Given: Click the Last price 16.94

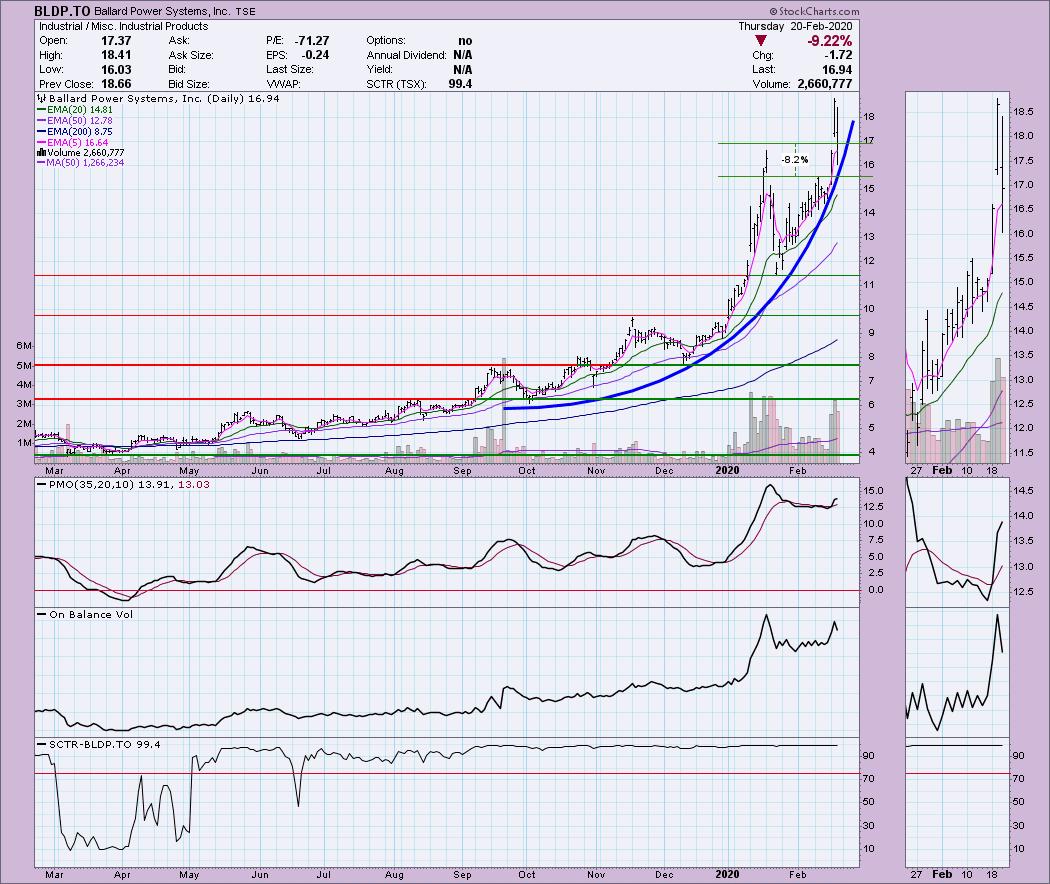Looking at the screenshot, I should click(838, 70).
